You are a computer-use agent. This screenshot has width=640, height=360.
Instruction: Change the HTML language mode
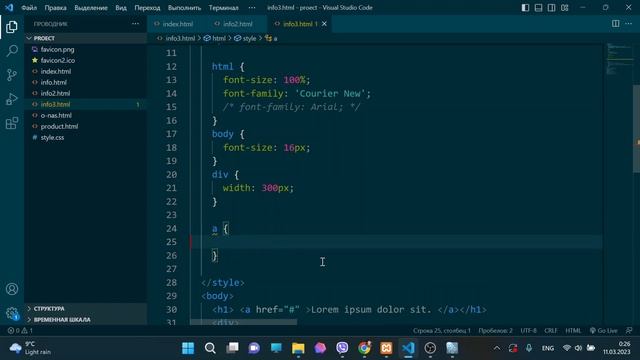point(573,331)
